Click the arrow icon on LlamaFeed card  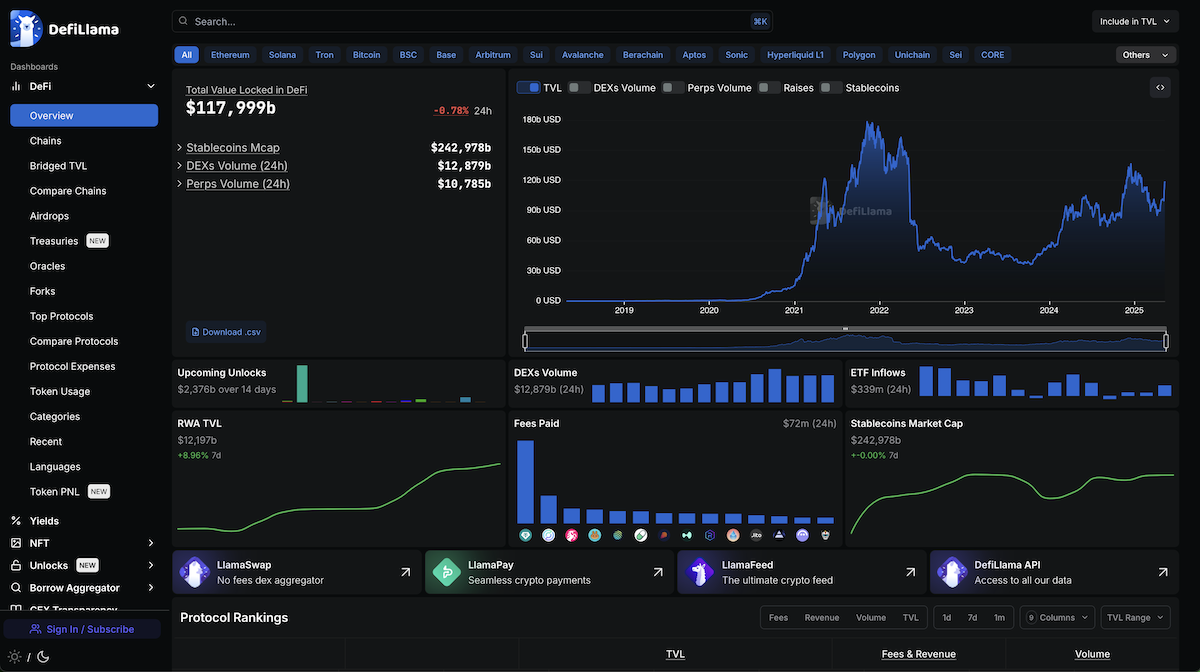910,573
